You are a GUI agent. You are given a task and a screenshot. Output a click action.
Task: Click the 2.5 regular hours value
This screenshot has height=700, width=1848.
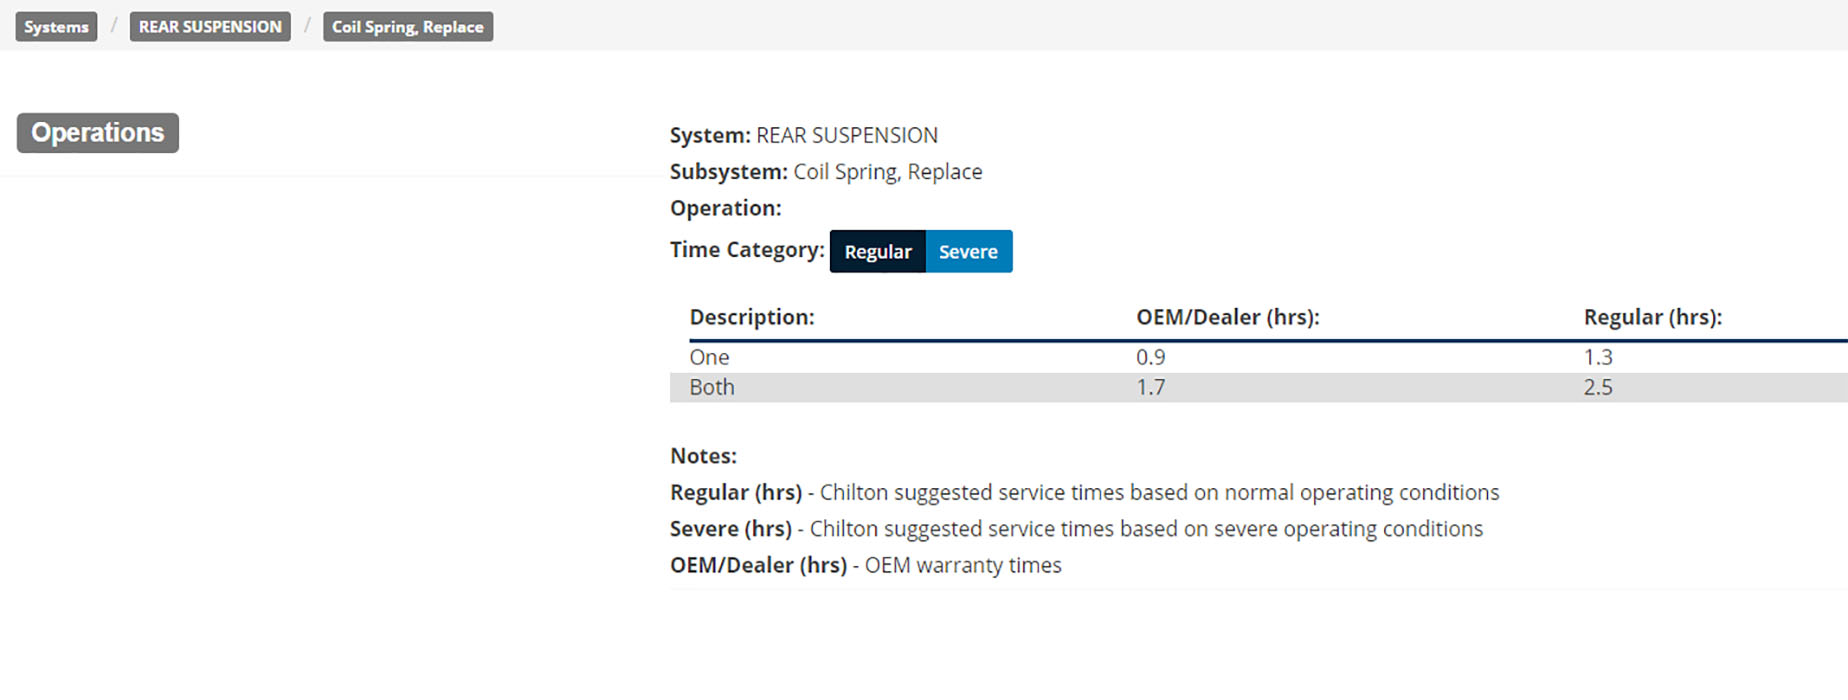(x=1598, y=387)
